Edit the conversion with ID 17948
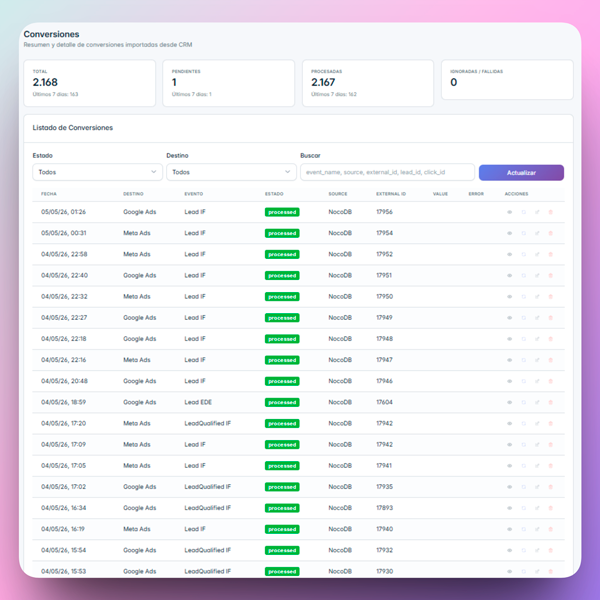Viewport: 600px width, 600px height. tap(537, 339)
